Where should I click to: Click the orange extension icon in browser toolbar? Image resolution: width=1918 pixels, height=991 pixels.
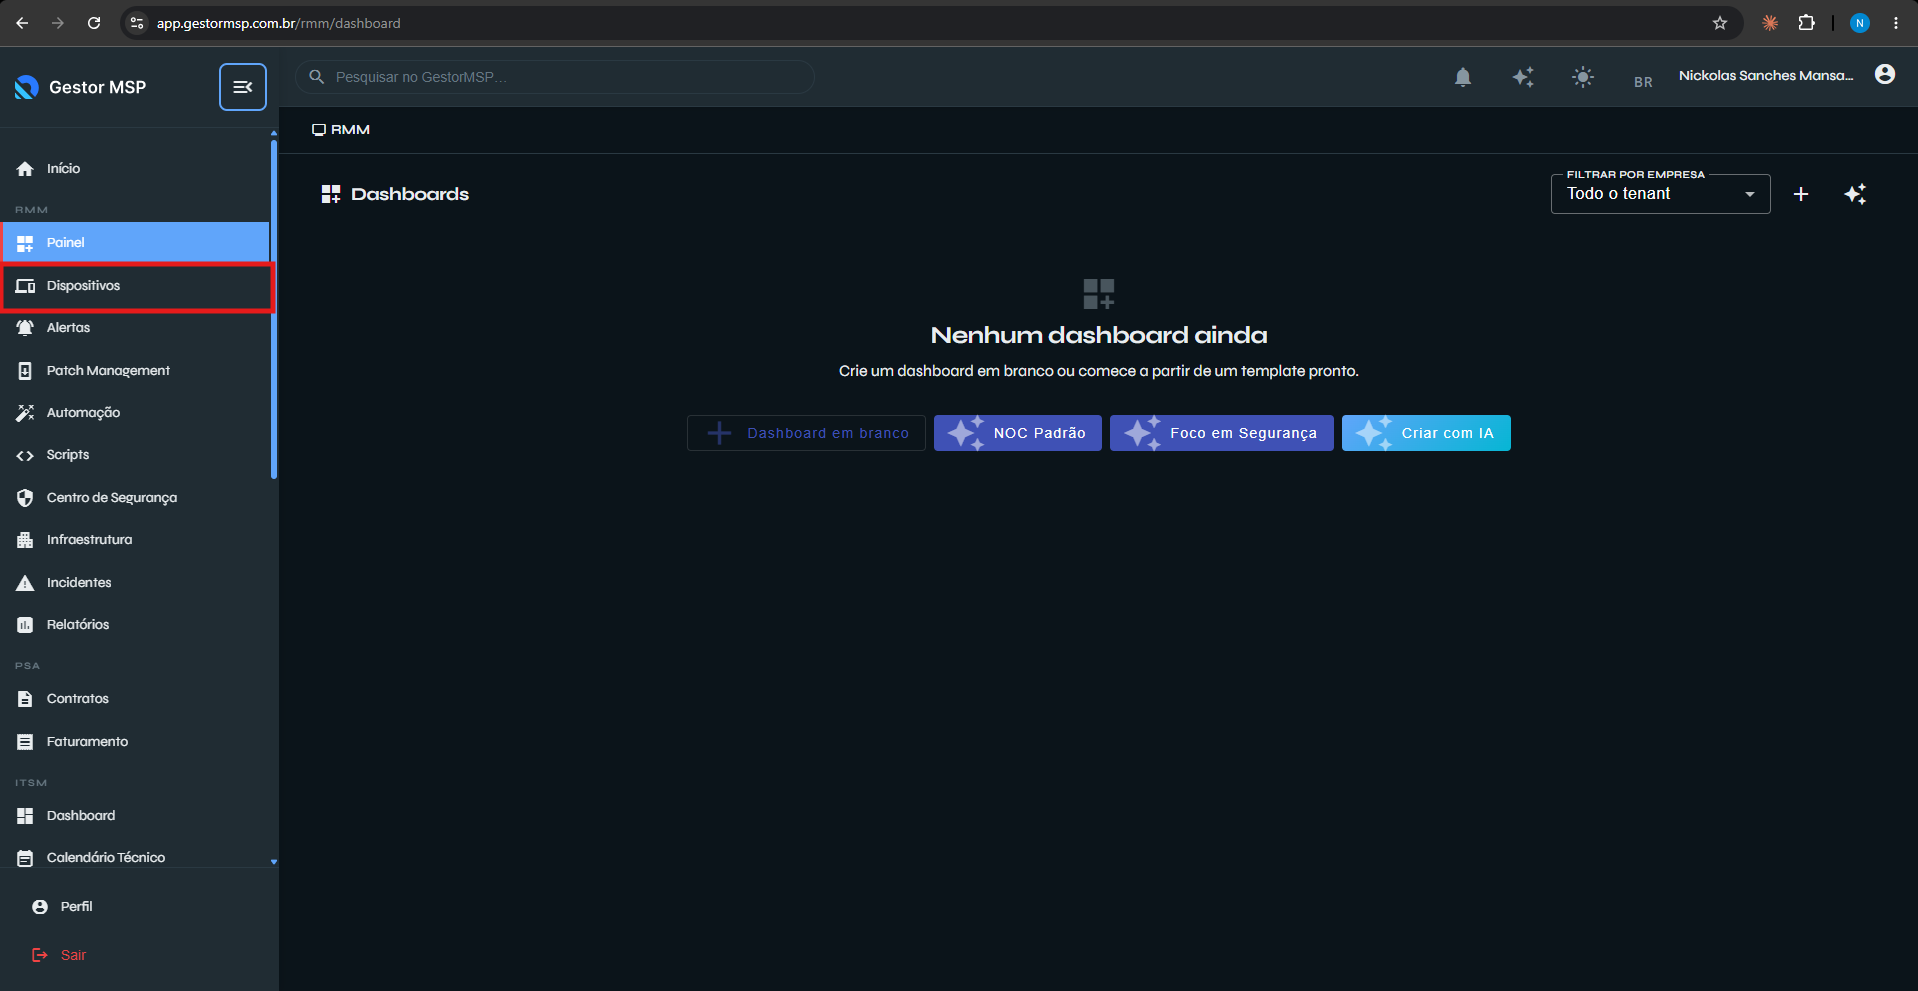(1770, 23)
